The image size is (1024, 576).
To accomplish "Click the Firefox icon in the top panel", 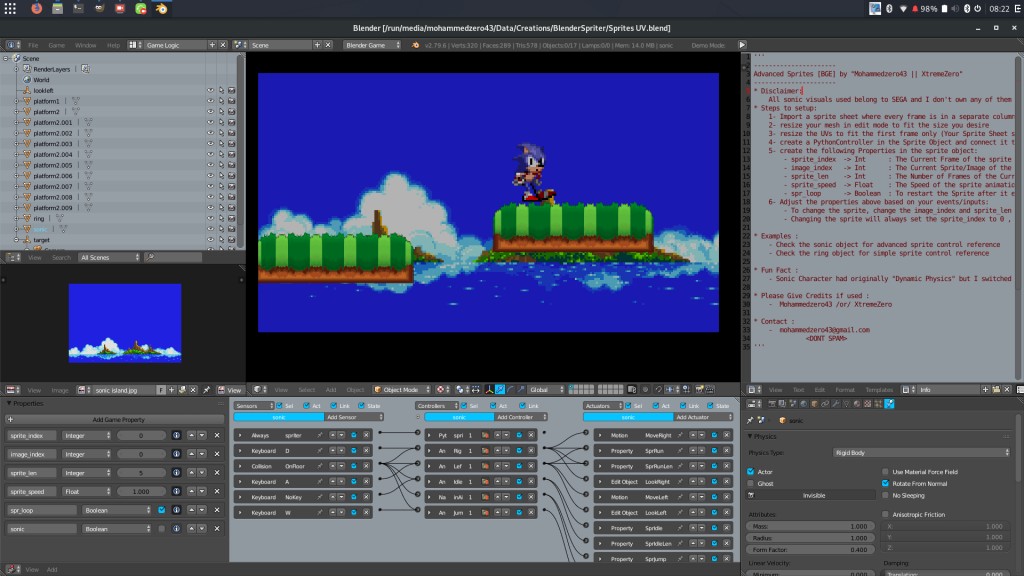I will point(37,8).
